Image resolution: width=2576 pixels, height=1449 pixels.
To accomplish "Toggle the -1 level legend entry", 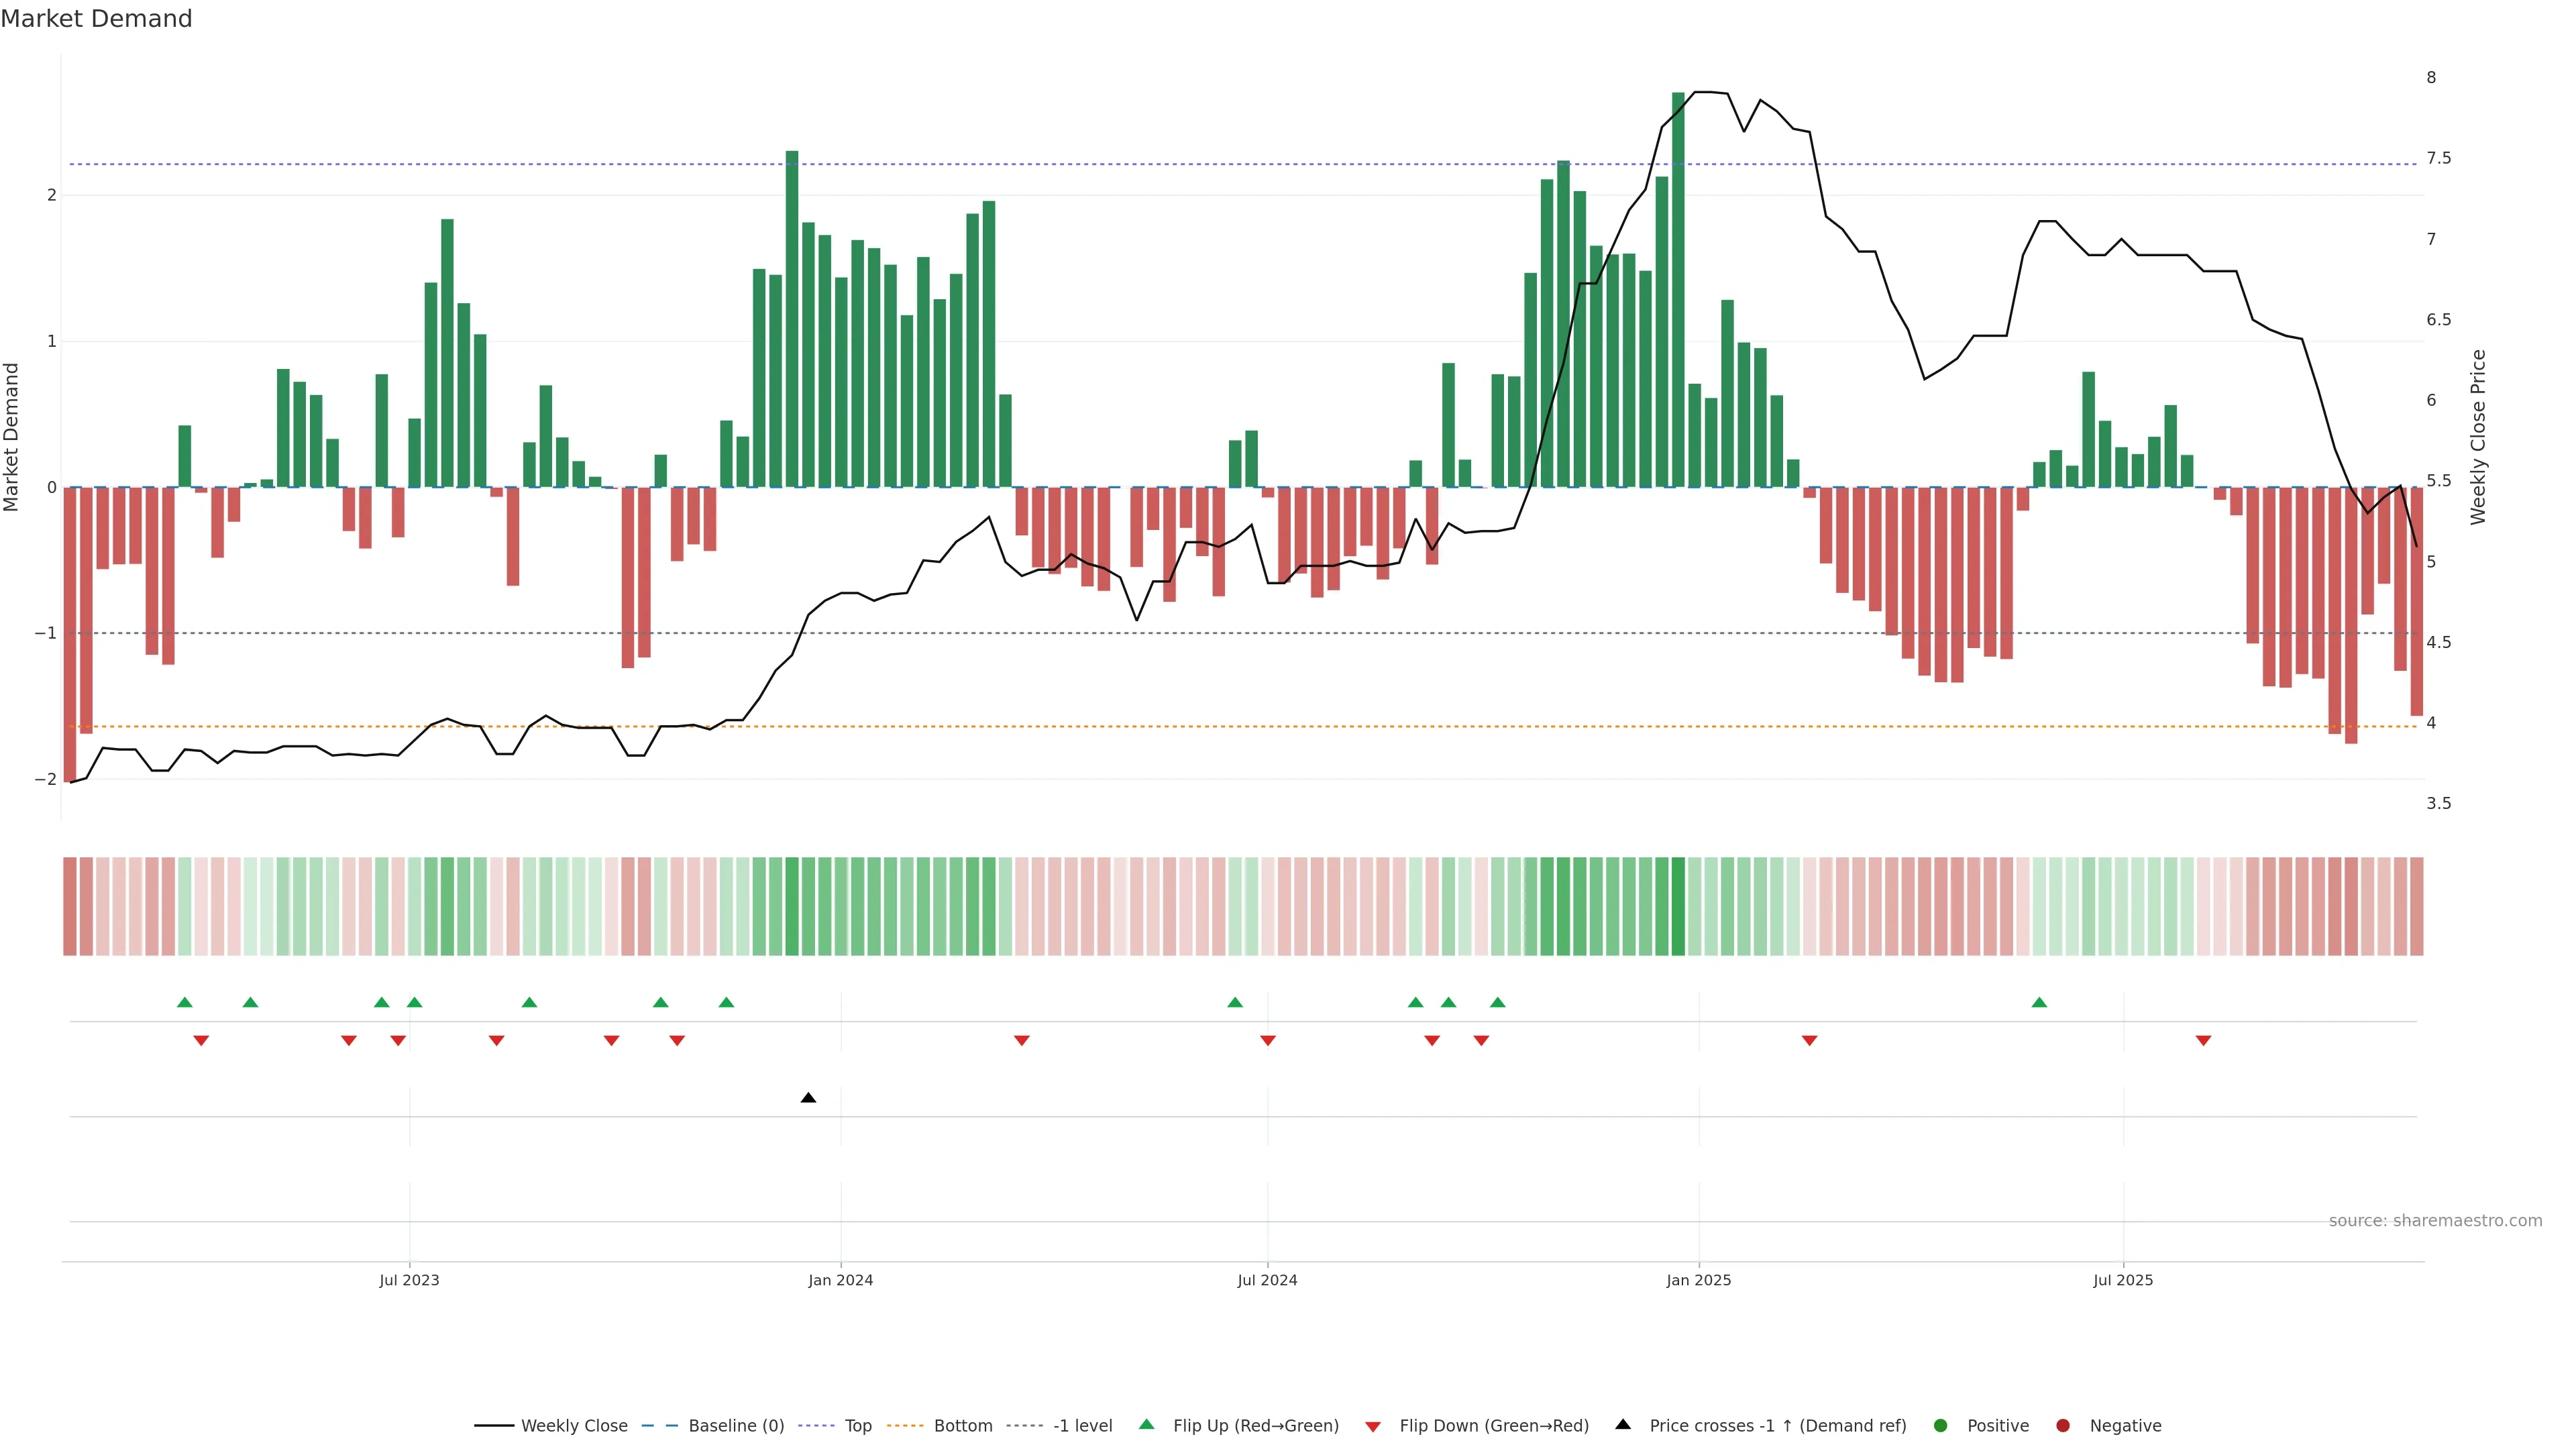I will [1082, 1426].
